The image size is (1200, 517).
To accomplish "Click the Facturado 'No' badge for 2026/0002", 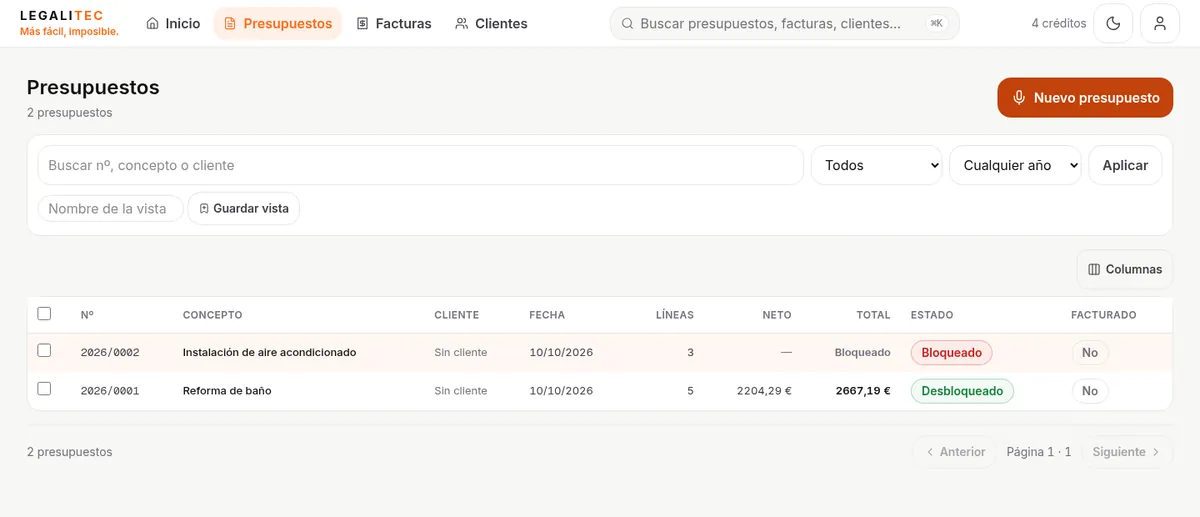I will tap(1090, 352).
